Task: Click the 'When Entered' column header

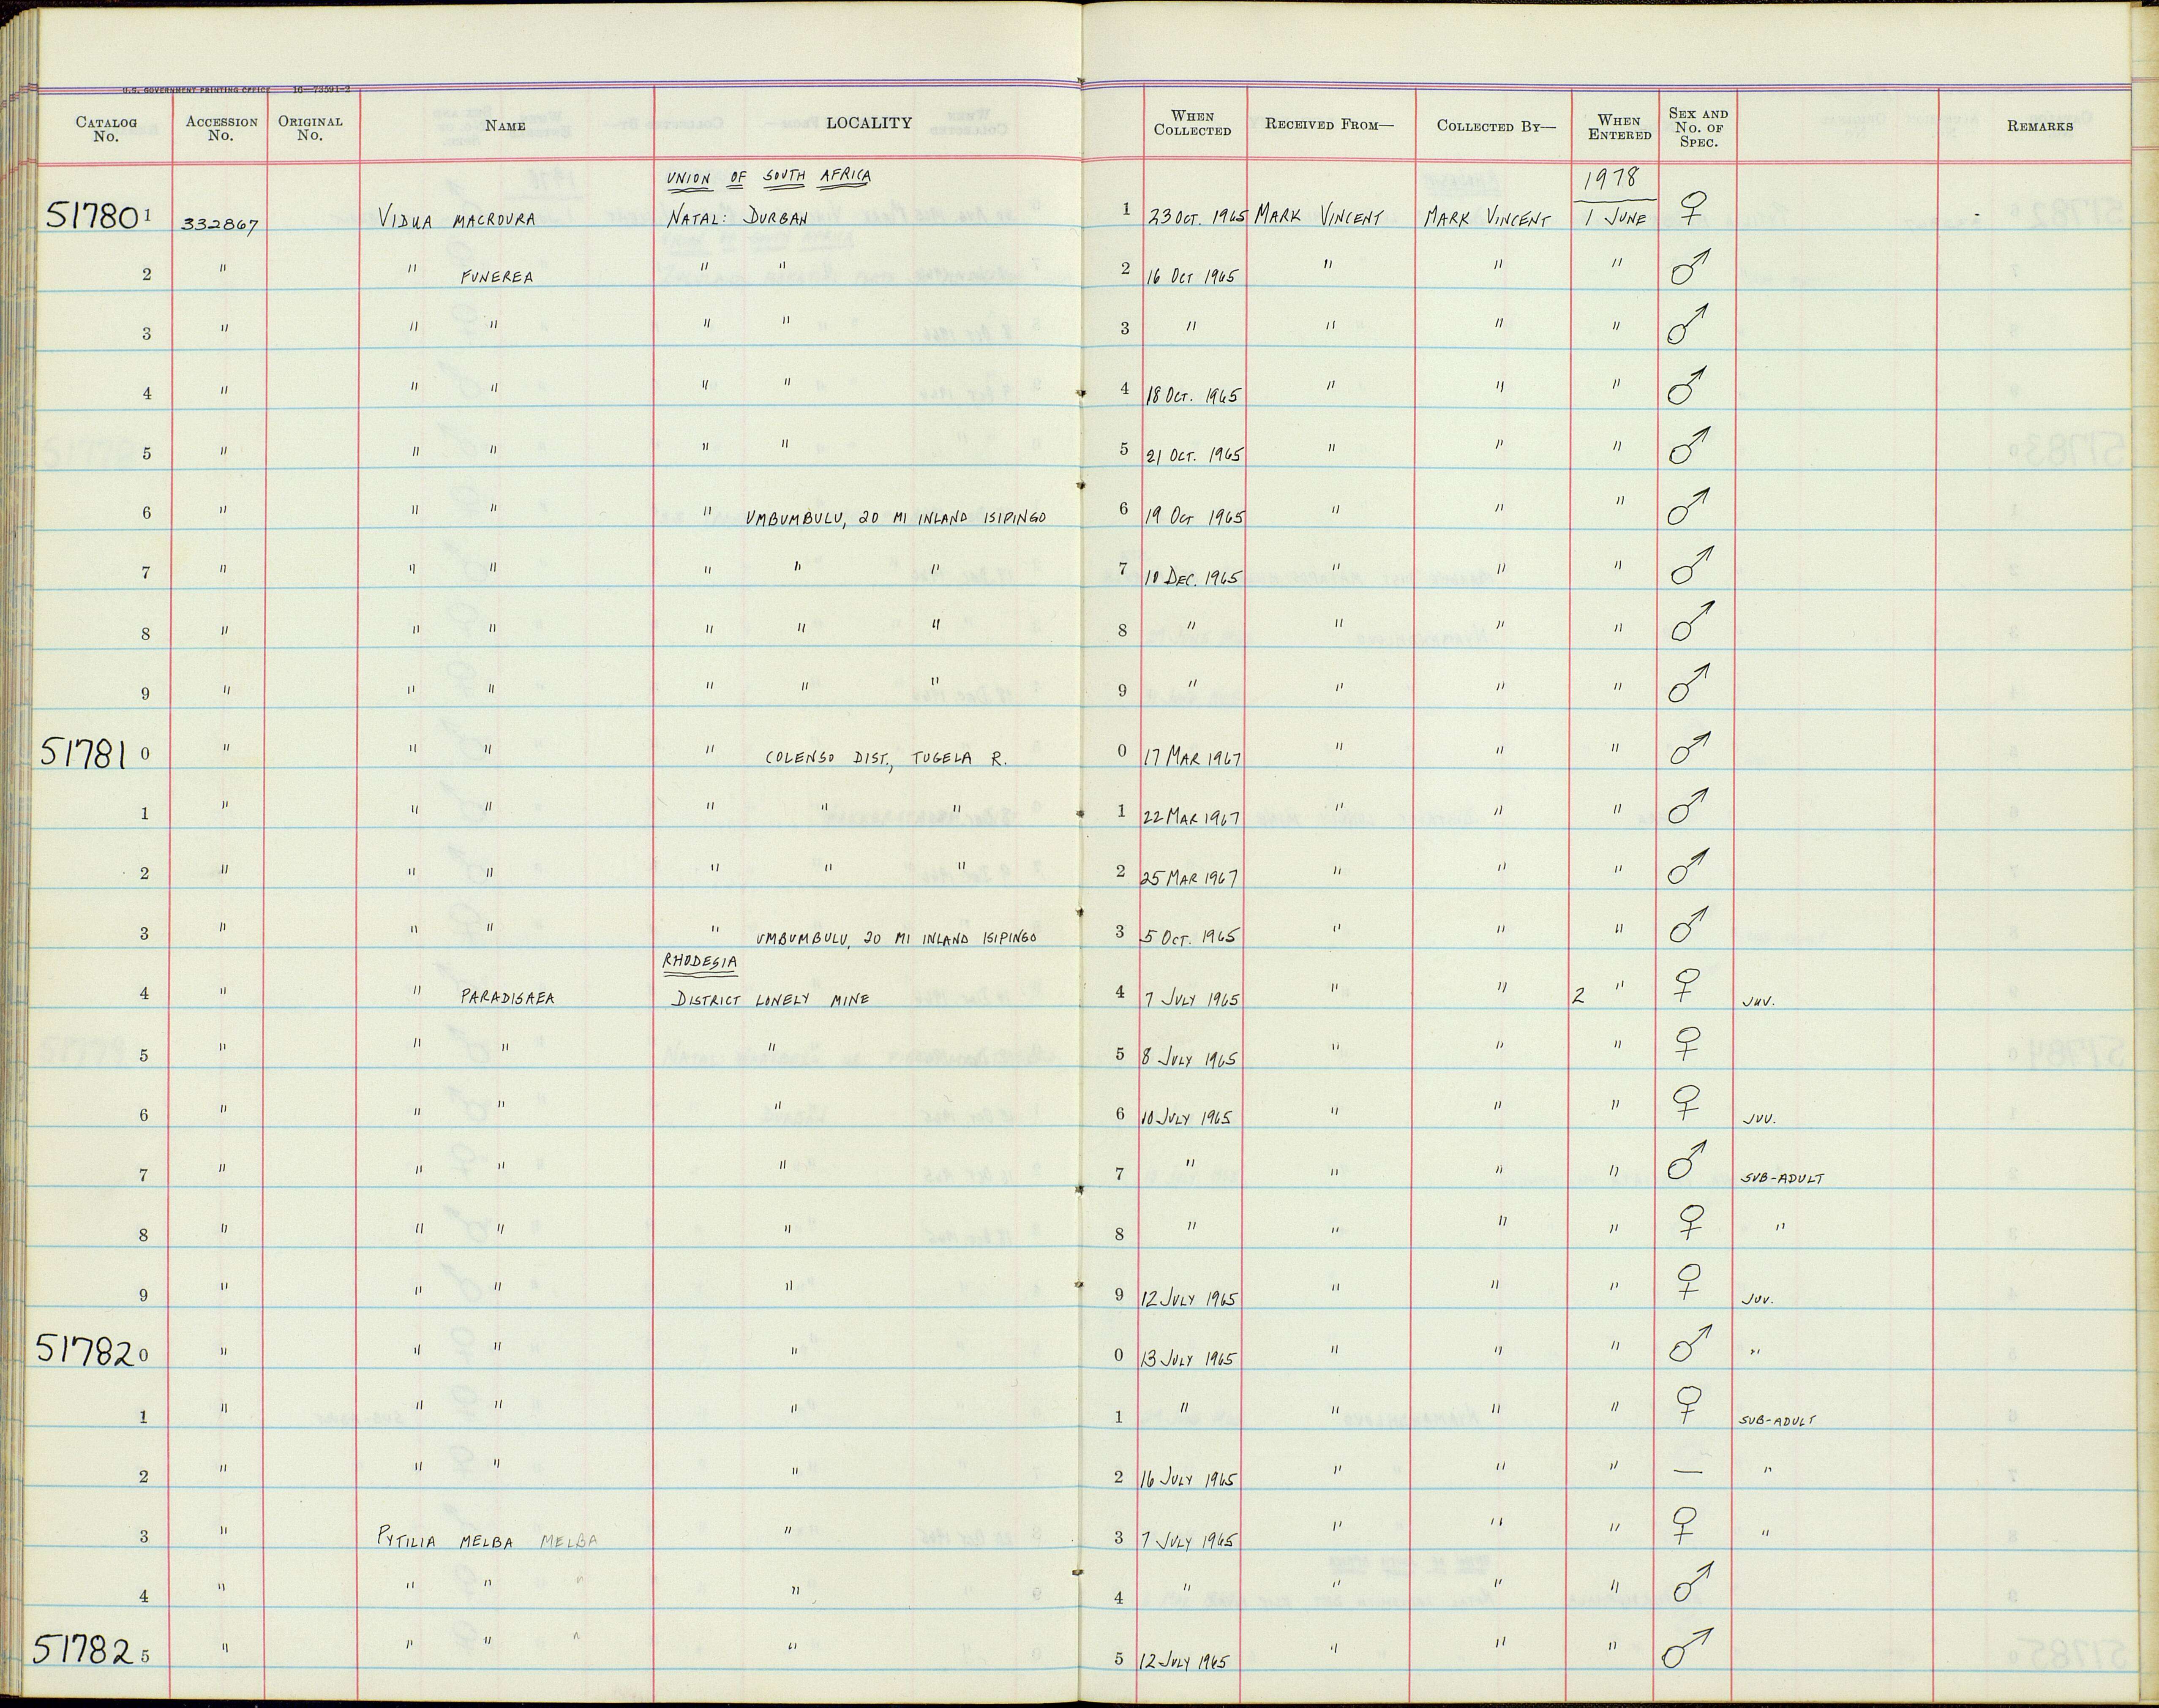Action: tap(1619, 127)
